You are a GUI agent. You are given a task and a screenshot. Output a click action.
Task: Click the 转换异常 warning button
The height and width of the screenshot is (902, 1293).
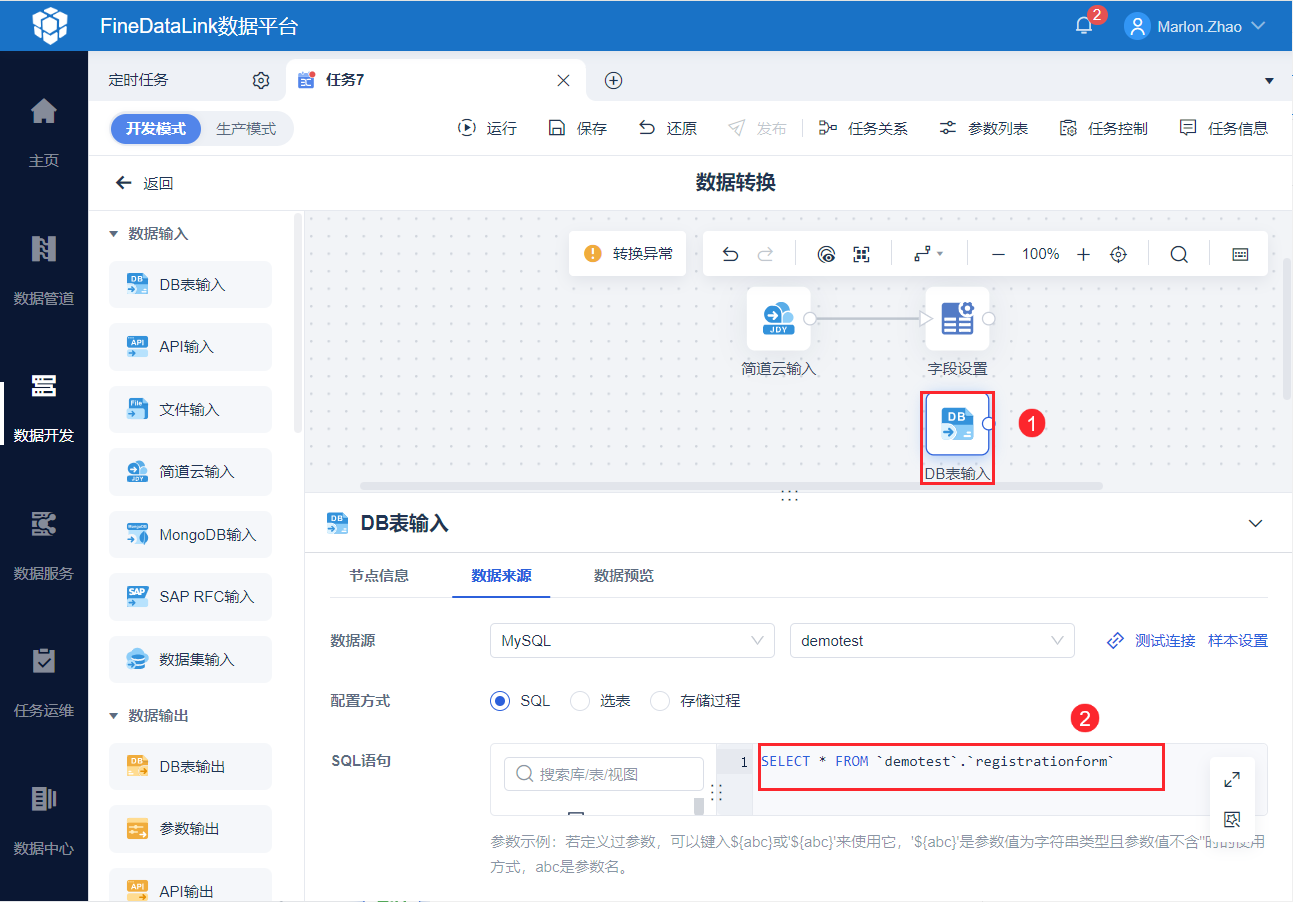(628, 254)
